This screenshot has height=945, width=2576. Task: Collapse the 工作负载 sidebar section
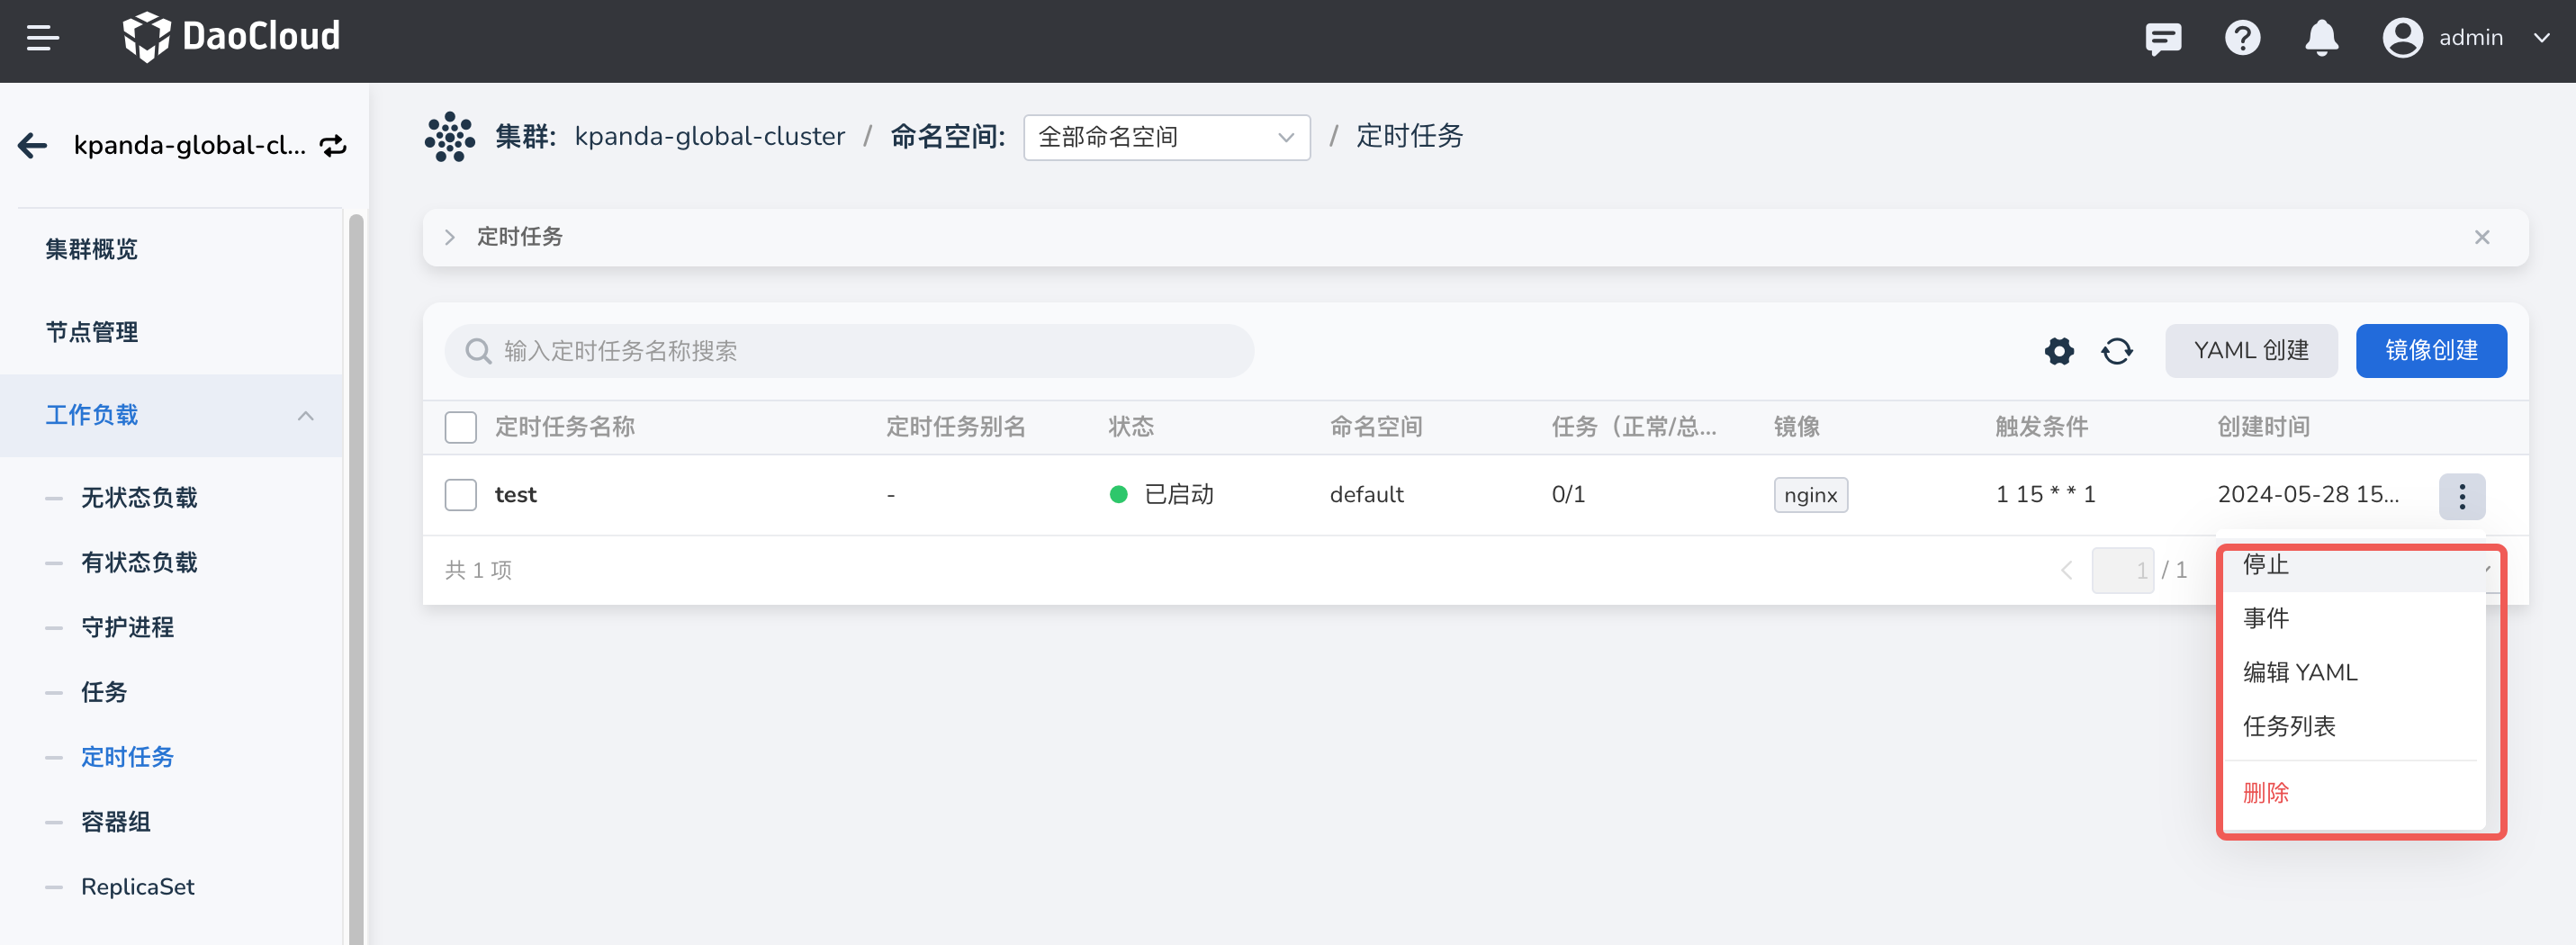tap(305, 415)
